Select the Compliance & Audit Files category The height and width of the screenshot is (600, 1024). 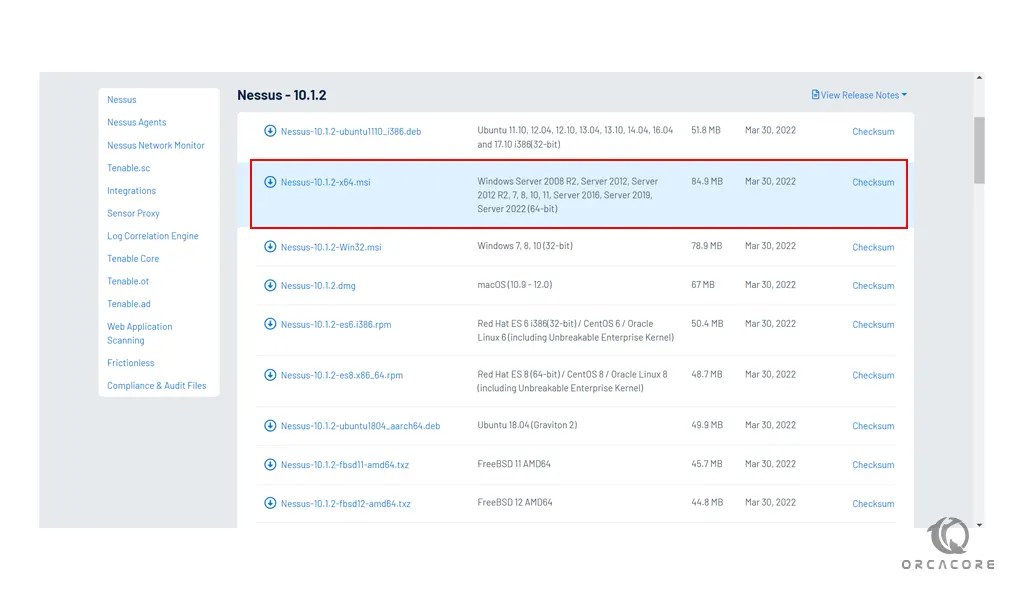[156, 385]
